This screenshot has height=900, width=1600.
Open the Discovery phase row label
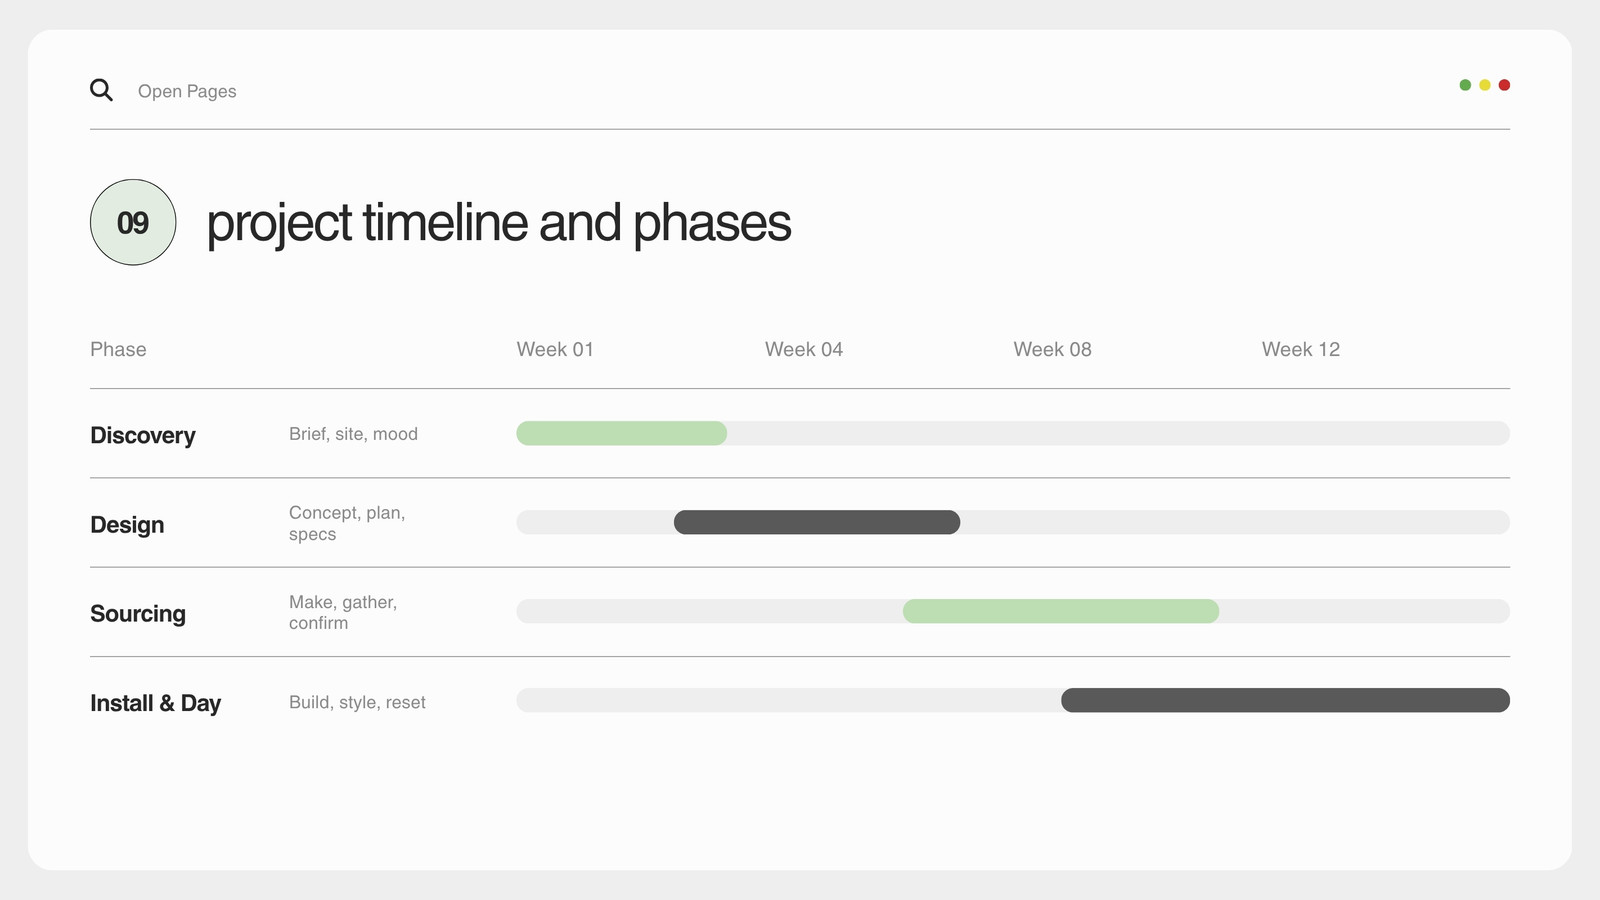[143, 435]
